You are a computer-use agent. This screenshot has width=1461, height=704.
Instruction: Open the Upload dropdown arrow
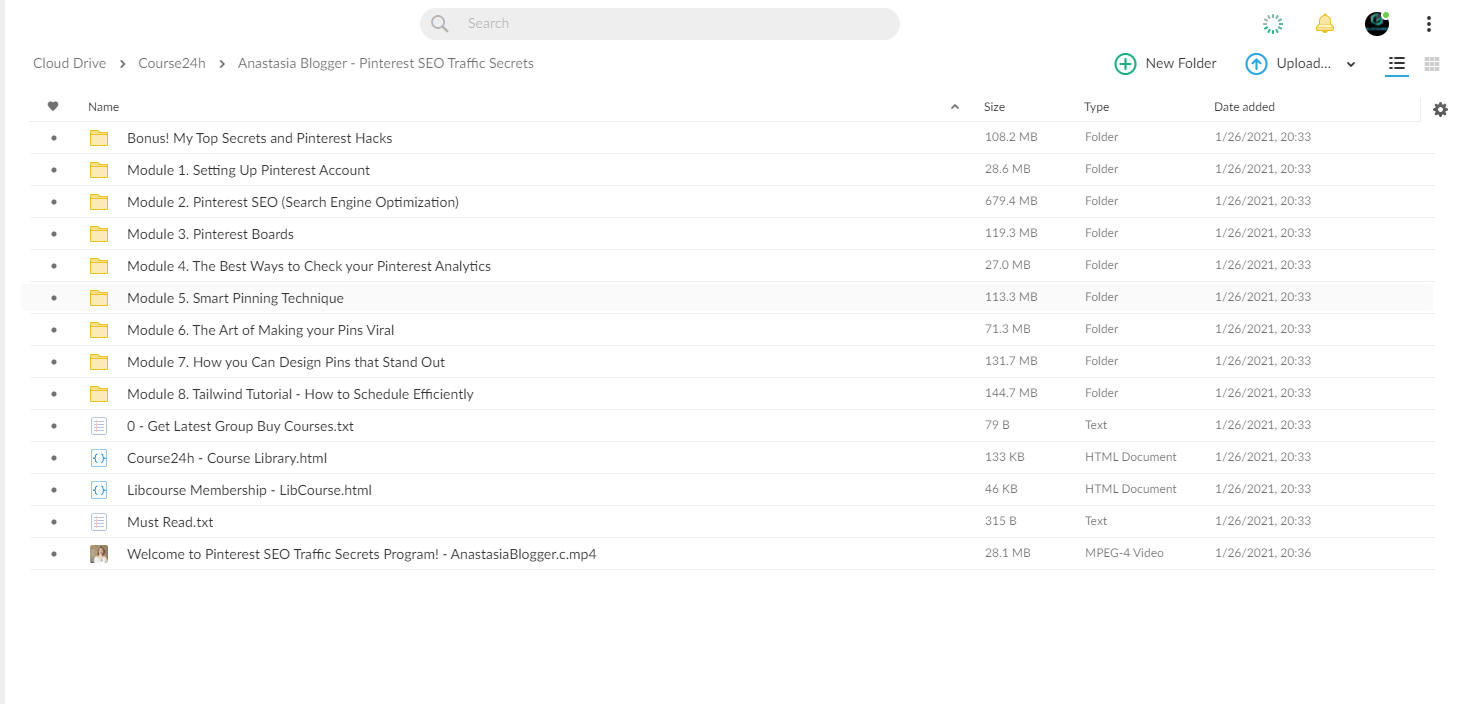pyautogui.click(x=1351, y=64)
